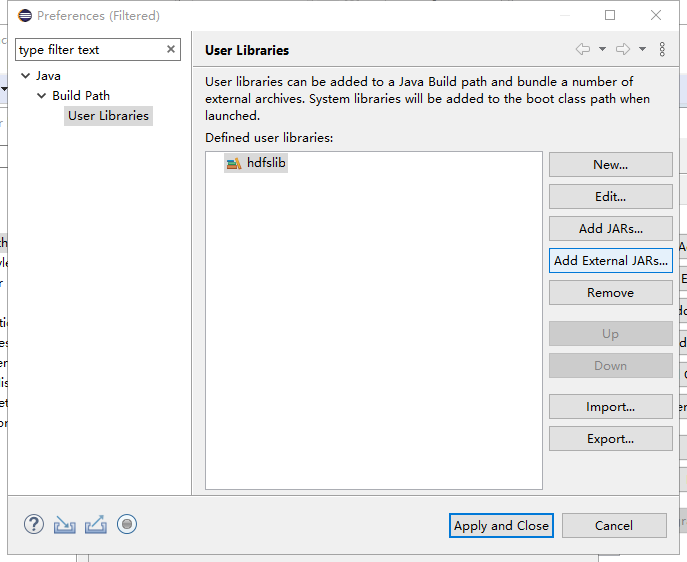The image size is (687, 562).
Task: Click Apply and Close
Action: point(501,526)
